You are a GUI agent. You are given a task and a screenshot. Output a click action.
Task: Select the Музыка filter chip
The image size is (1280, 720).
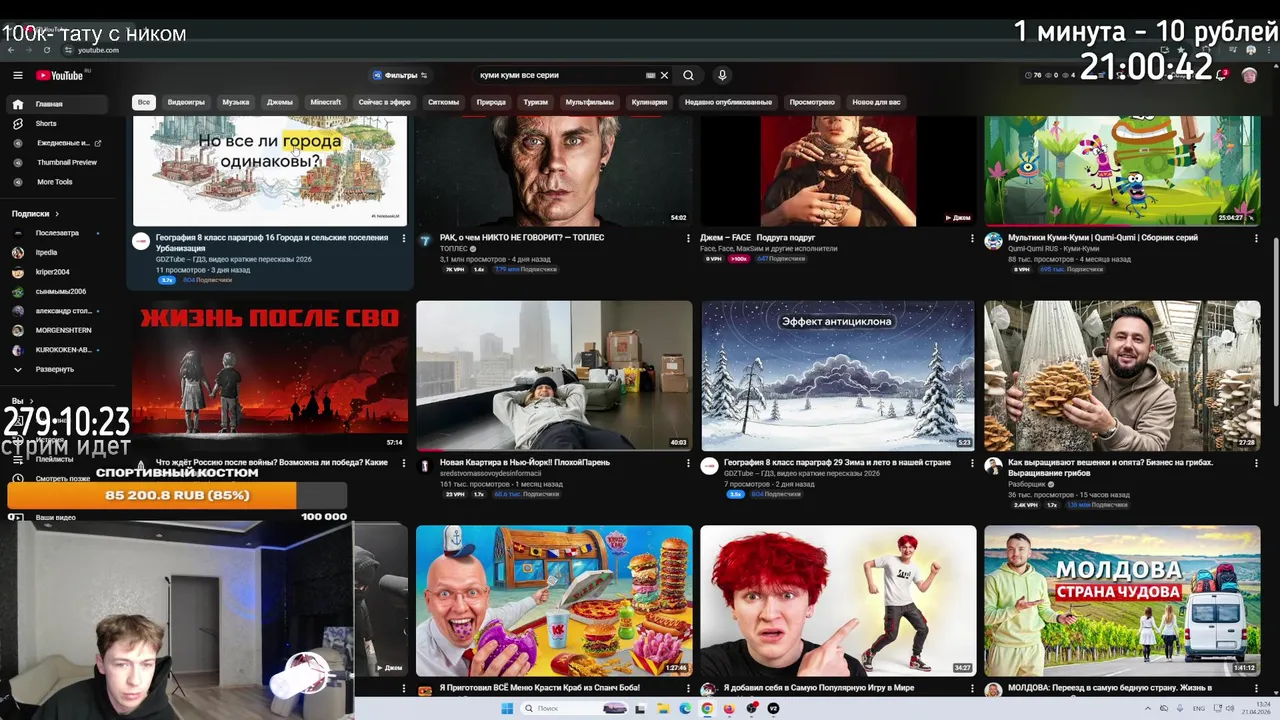click(236, 102)
